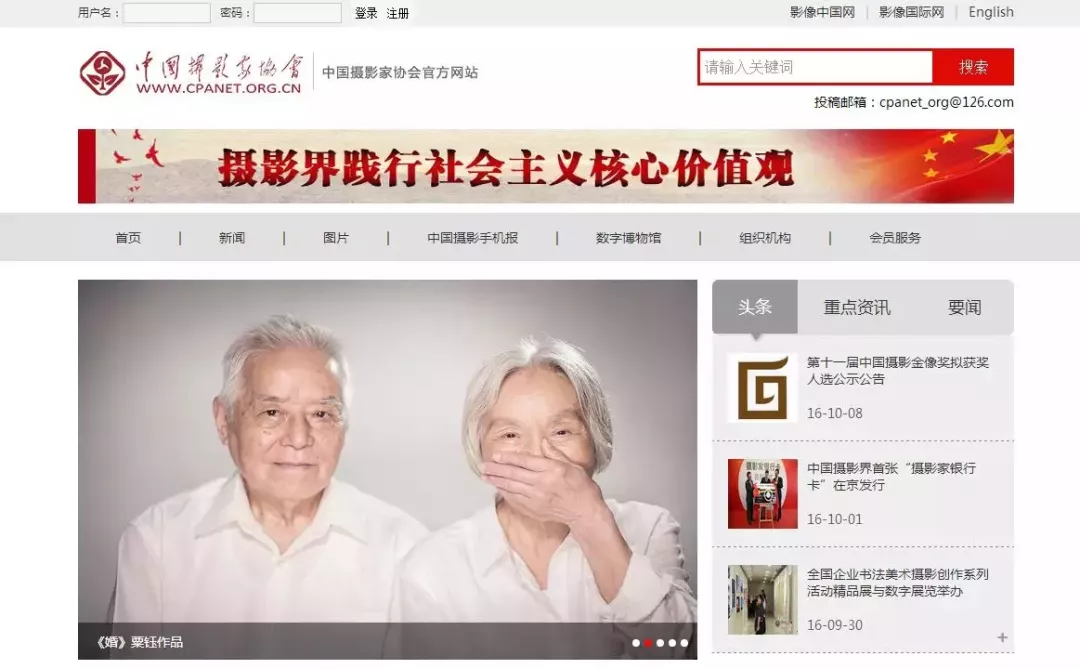Viewport: 1080px width, 669px height.
Task: Select the third carousel dot
Action: pyautogui.click(x=660, y=643)
